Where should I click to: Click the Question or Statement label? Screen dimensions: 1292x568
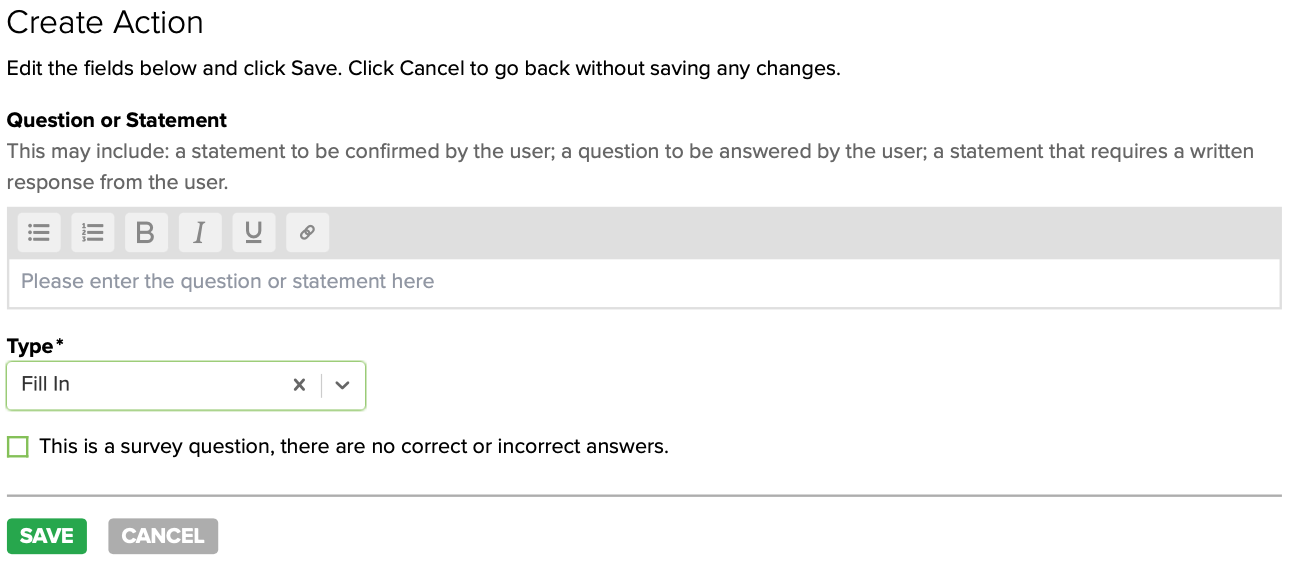coord(117,120)
